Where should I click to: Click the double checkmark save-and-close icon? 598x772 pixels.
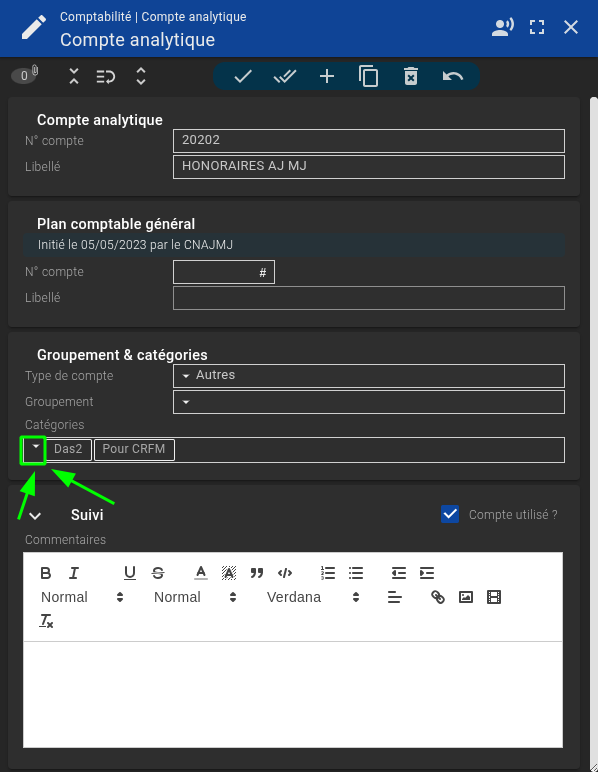pos(285,76)
